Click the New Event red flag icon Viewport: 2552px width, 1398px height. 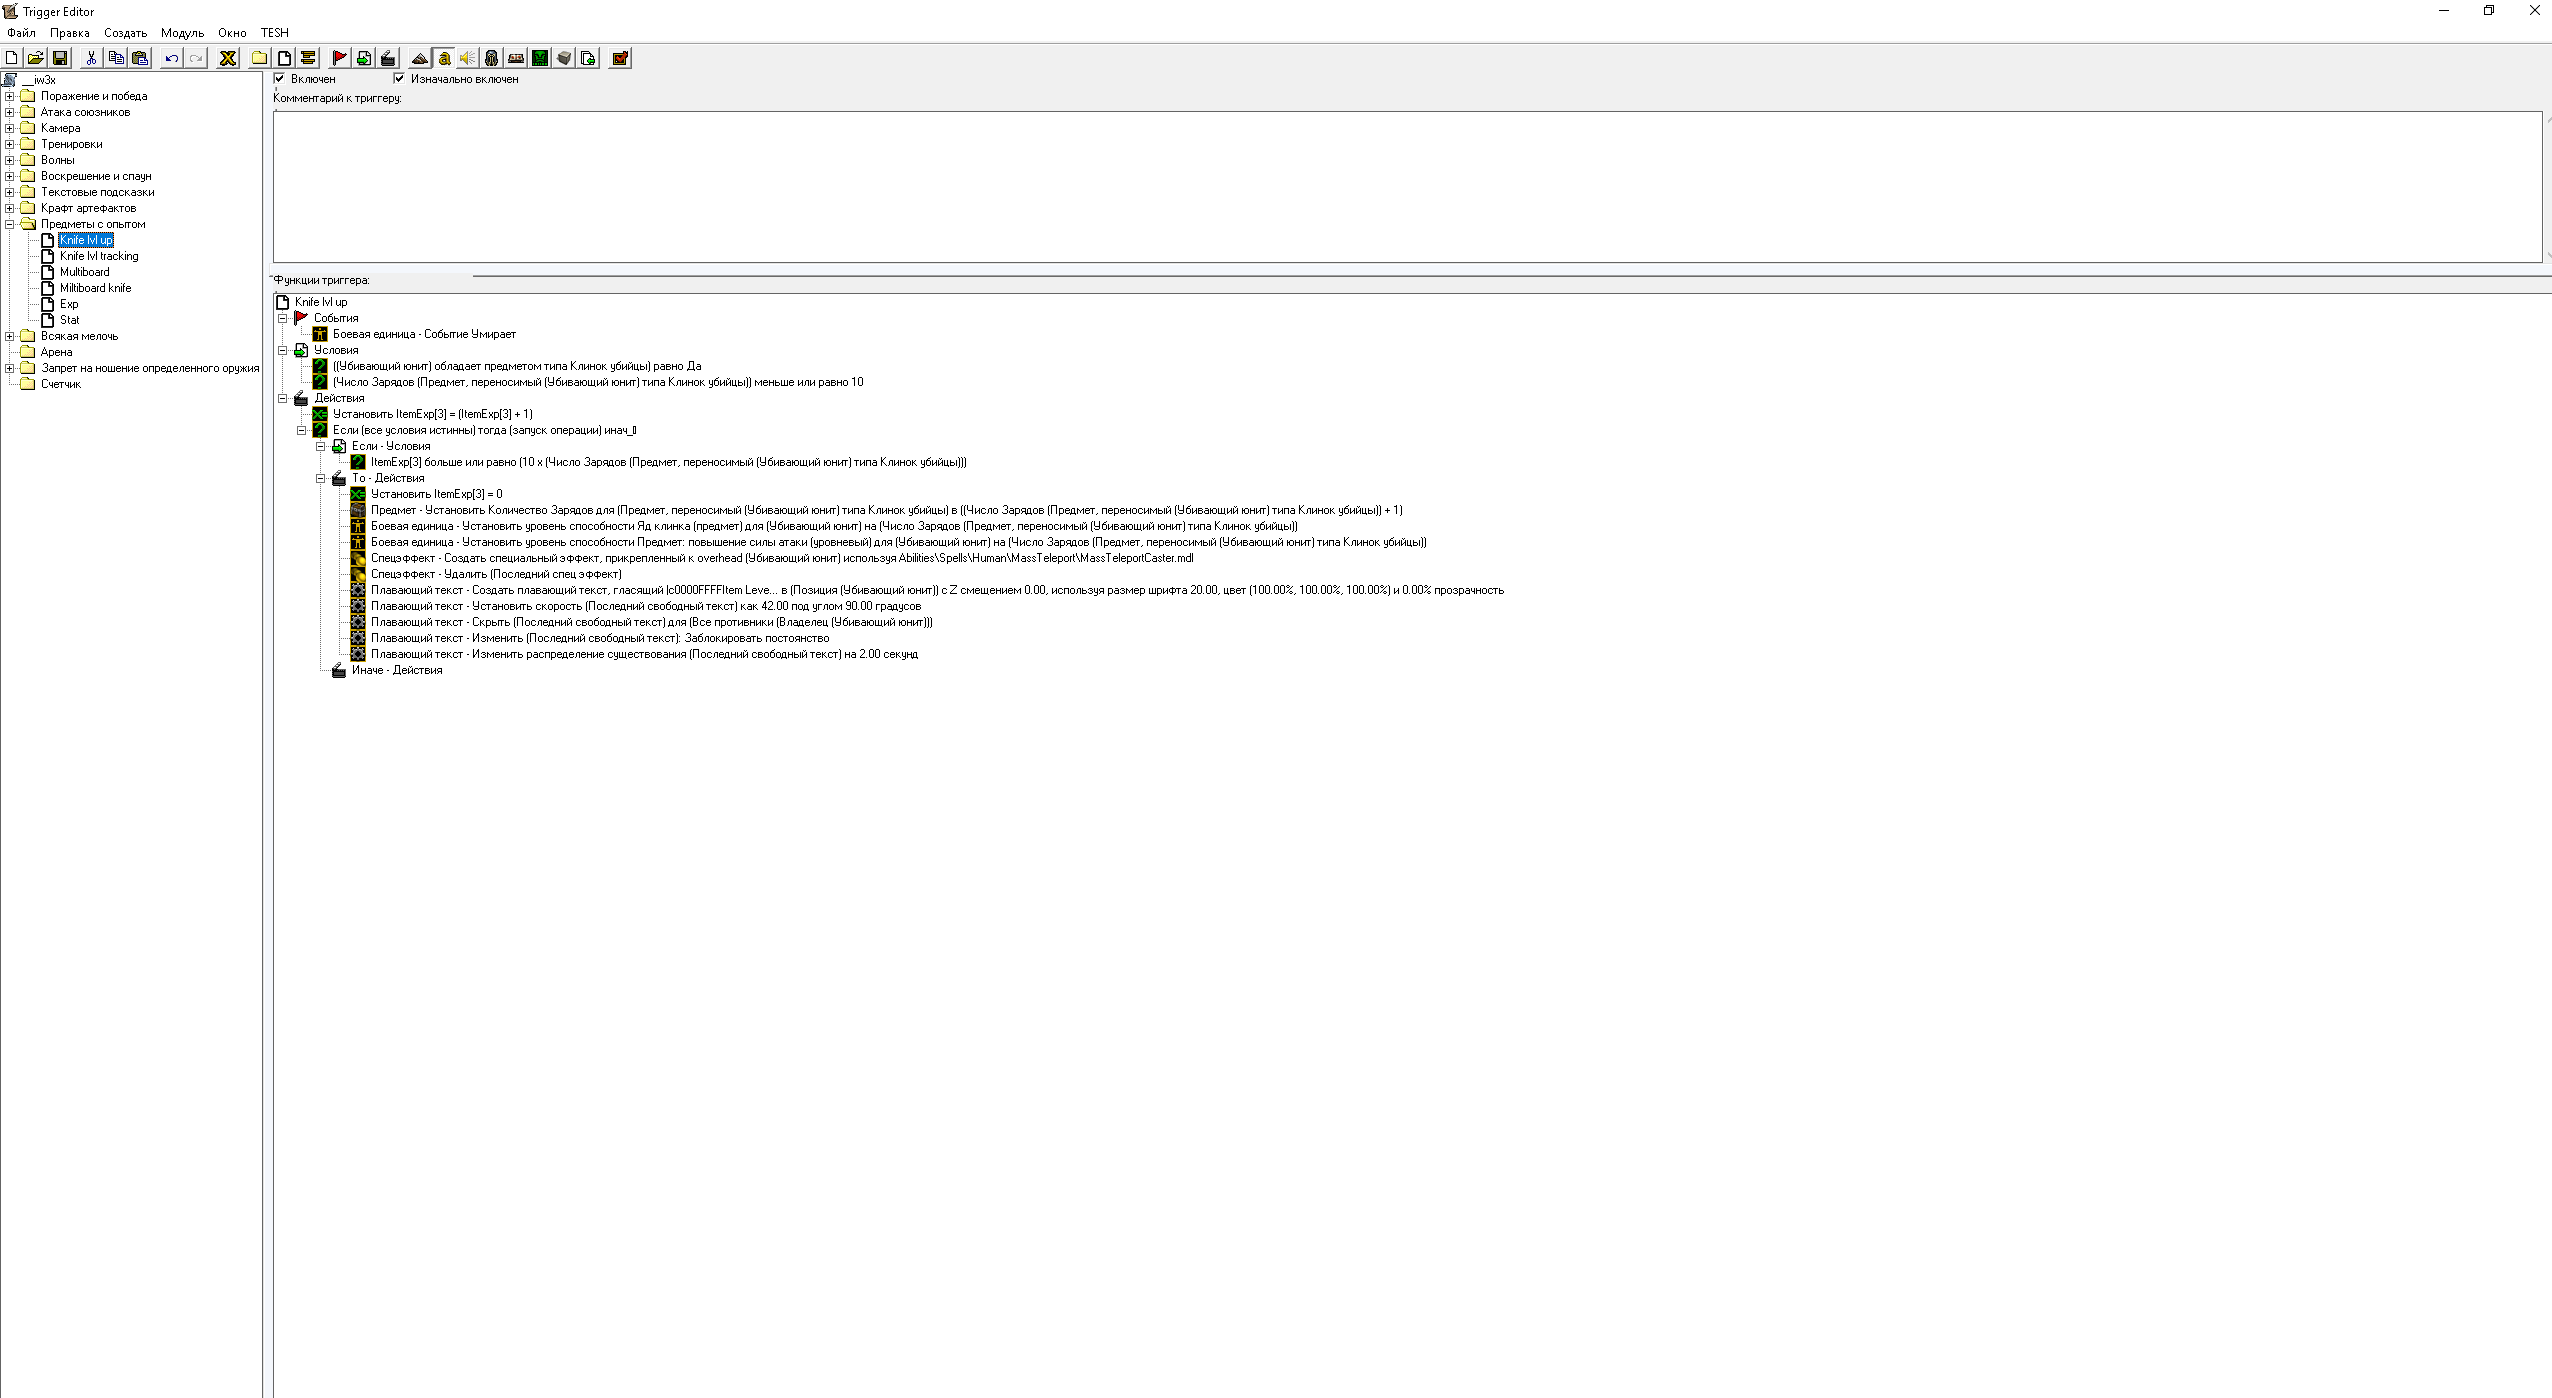[339, 58]
